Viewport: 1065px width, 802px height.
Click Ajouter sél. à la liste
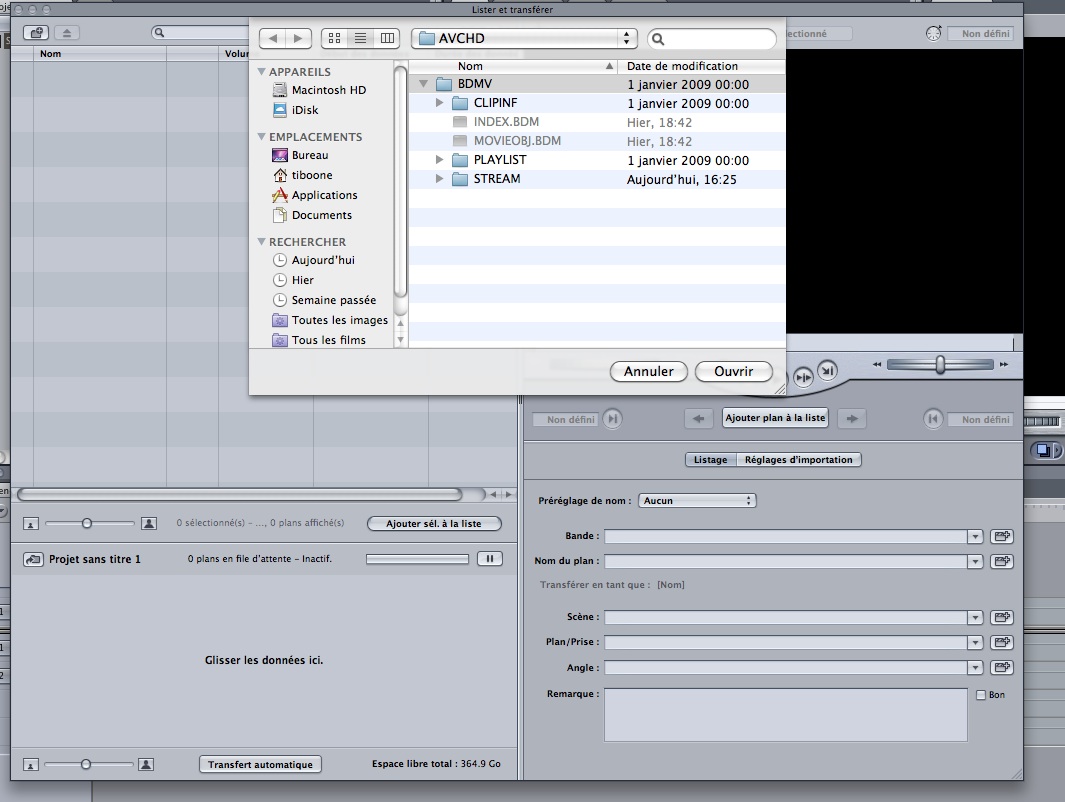(434, 524)
